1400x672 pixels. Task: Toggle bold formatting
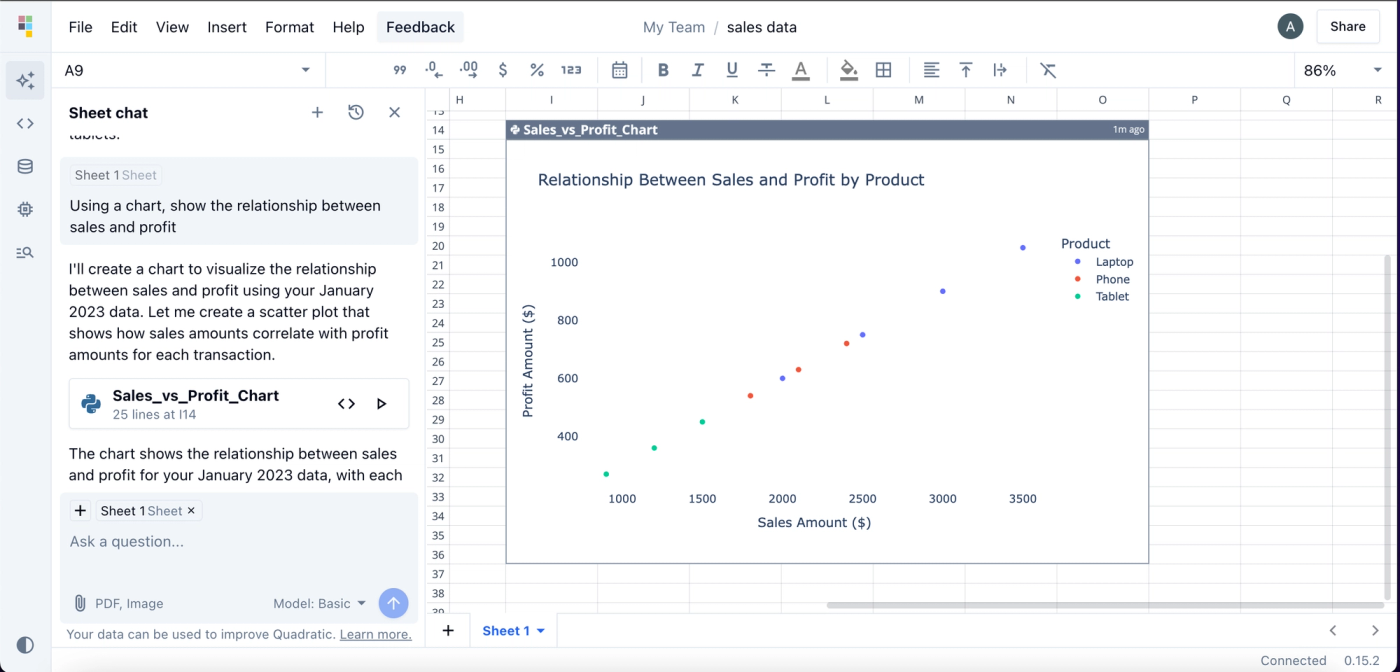(663, 70)
